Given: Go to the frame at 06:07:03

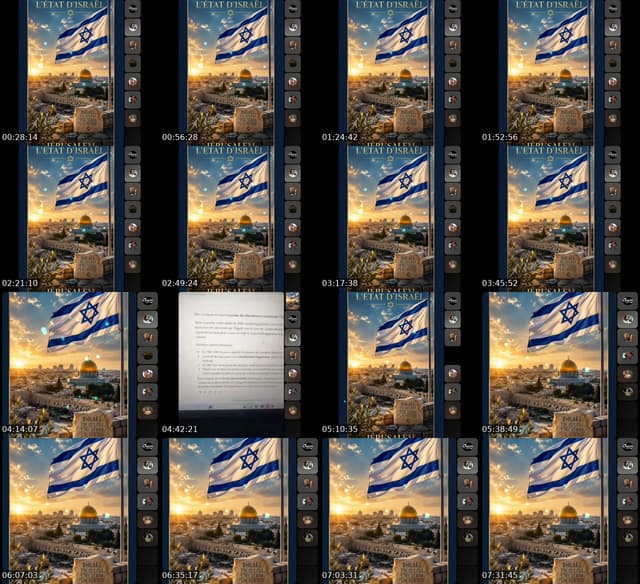Looking at the screenshot, I should click(x=80, y=511).
